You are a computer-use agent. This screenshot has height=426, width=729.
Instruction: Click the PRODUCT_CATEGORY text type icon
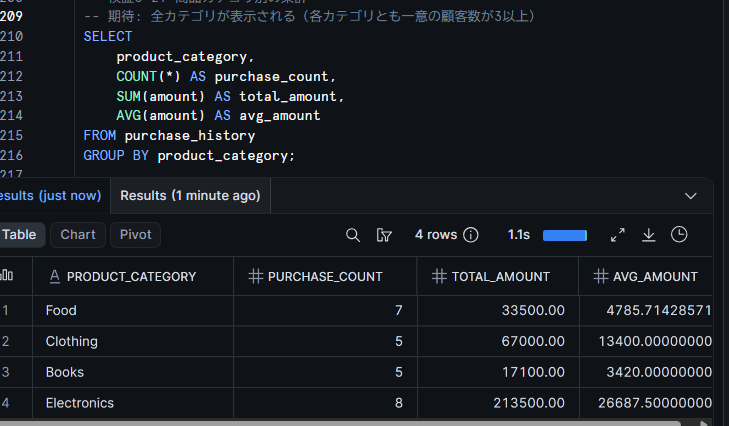tap(54, 276)
